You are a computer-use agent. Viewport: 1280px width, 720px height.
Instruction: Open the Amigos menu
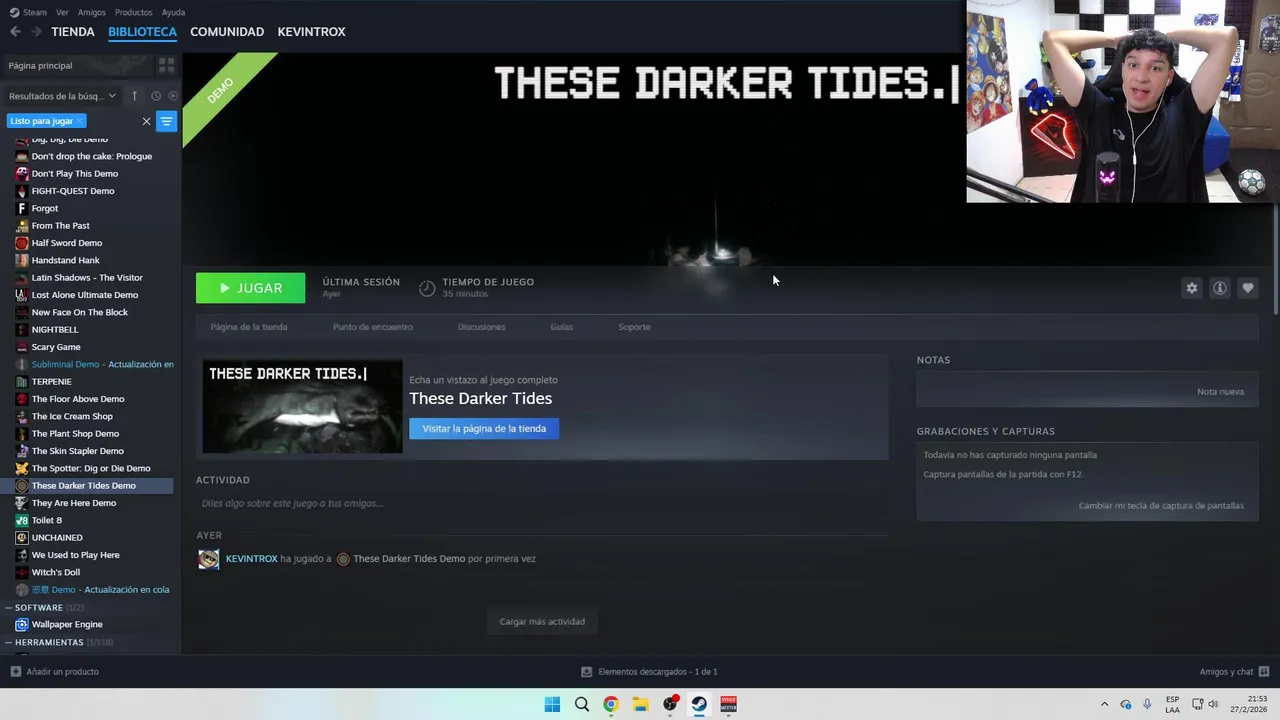click(x=92, y=13)
